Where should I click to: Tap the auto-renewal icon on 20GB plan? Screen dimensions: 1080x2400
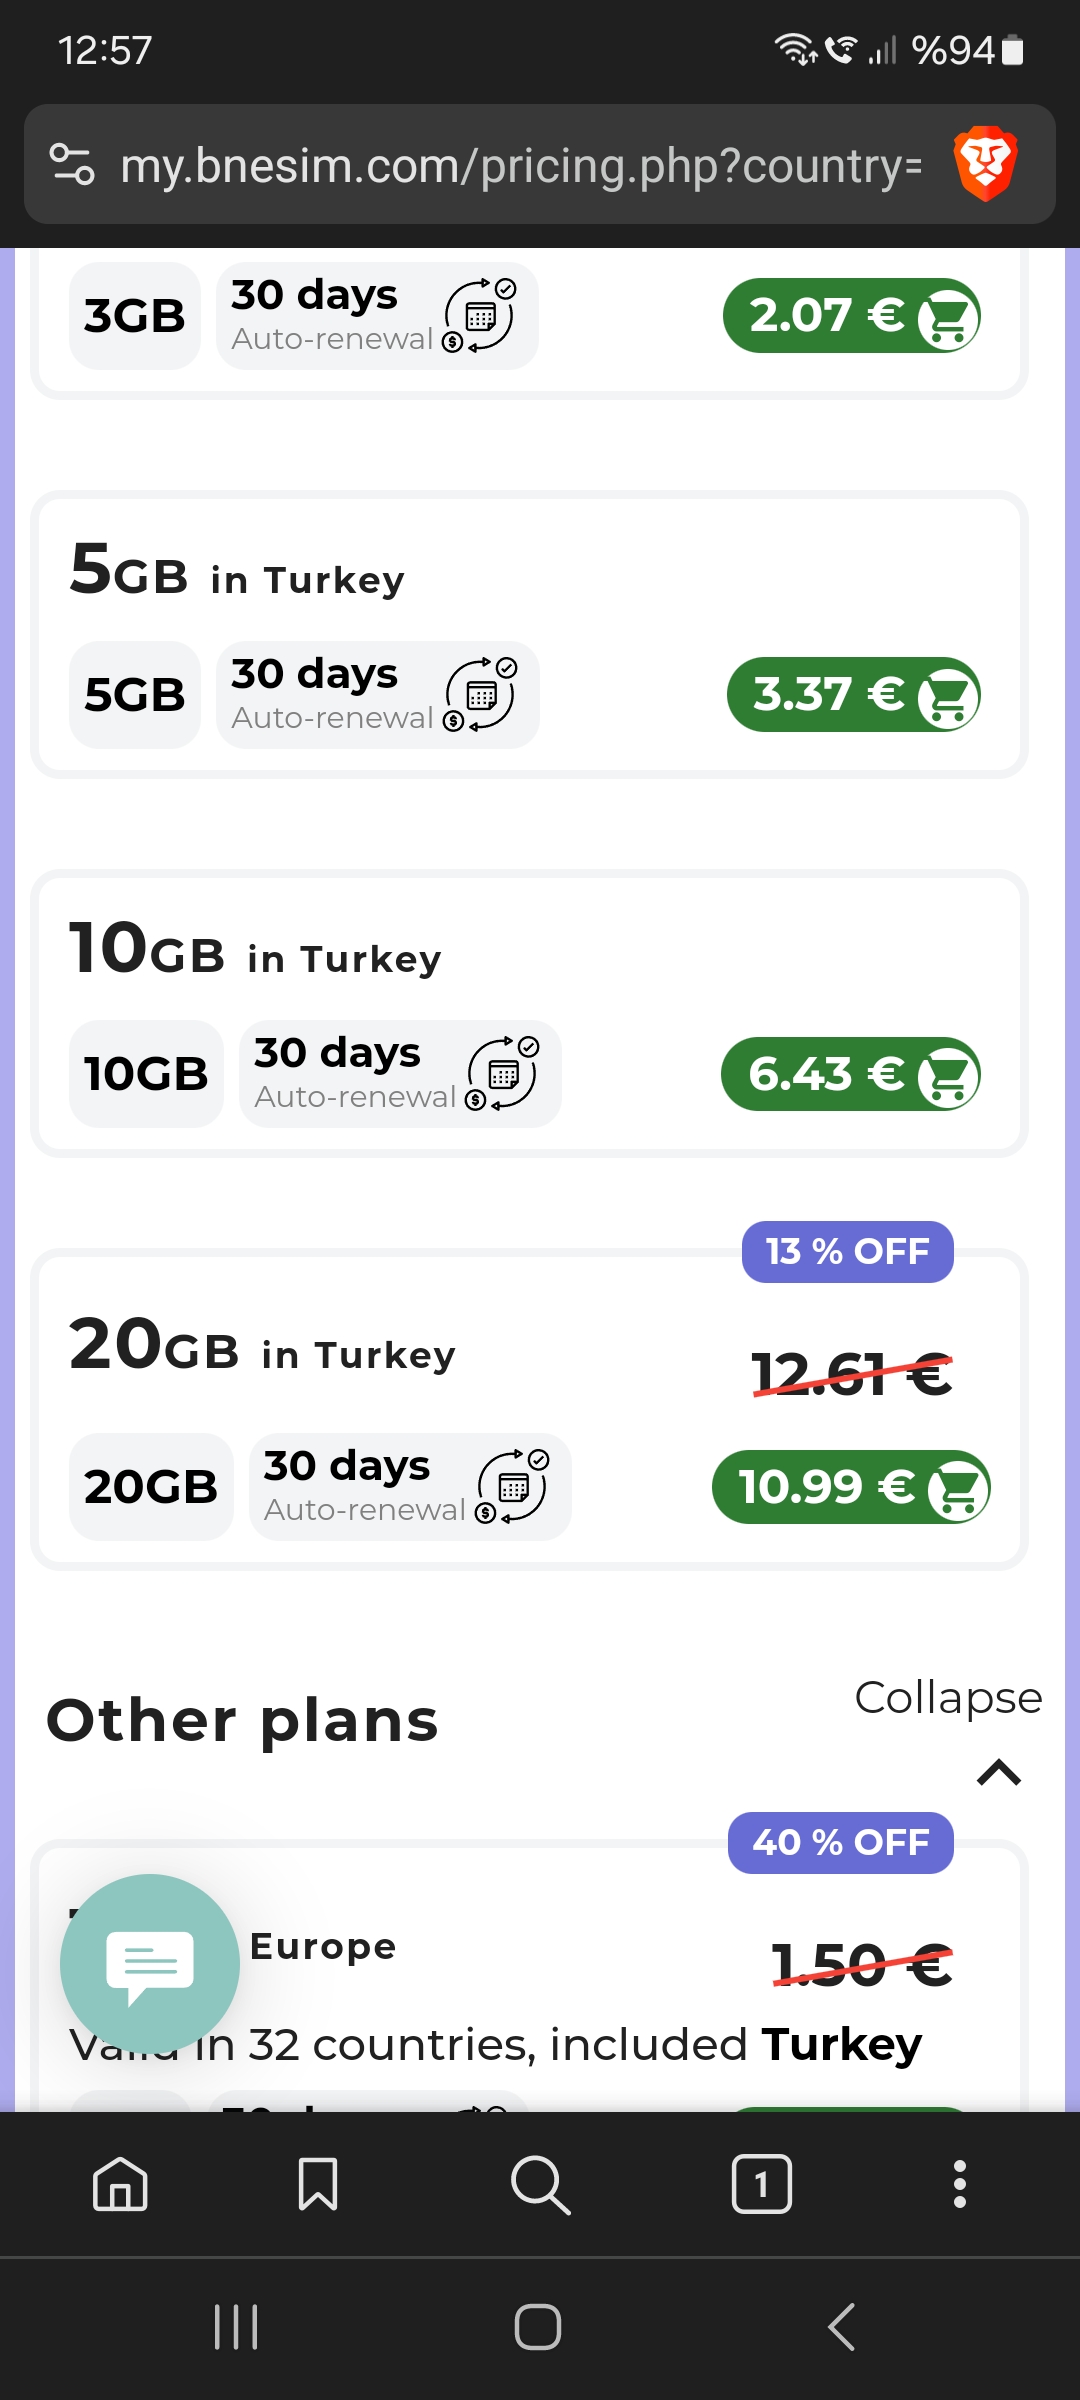[x=513, y=1487]
